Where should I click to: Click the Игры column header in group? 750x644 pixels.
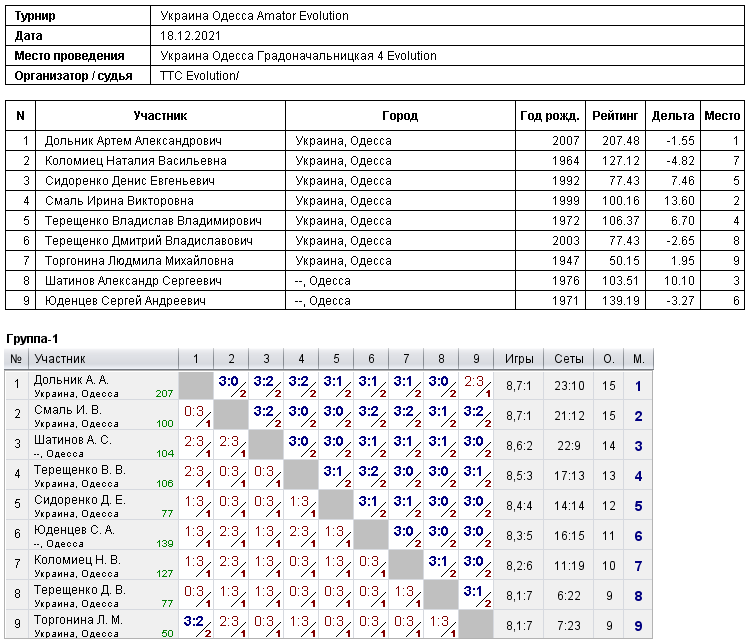coord(519,359)
